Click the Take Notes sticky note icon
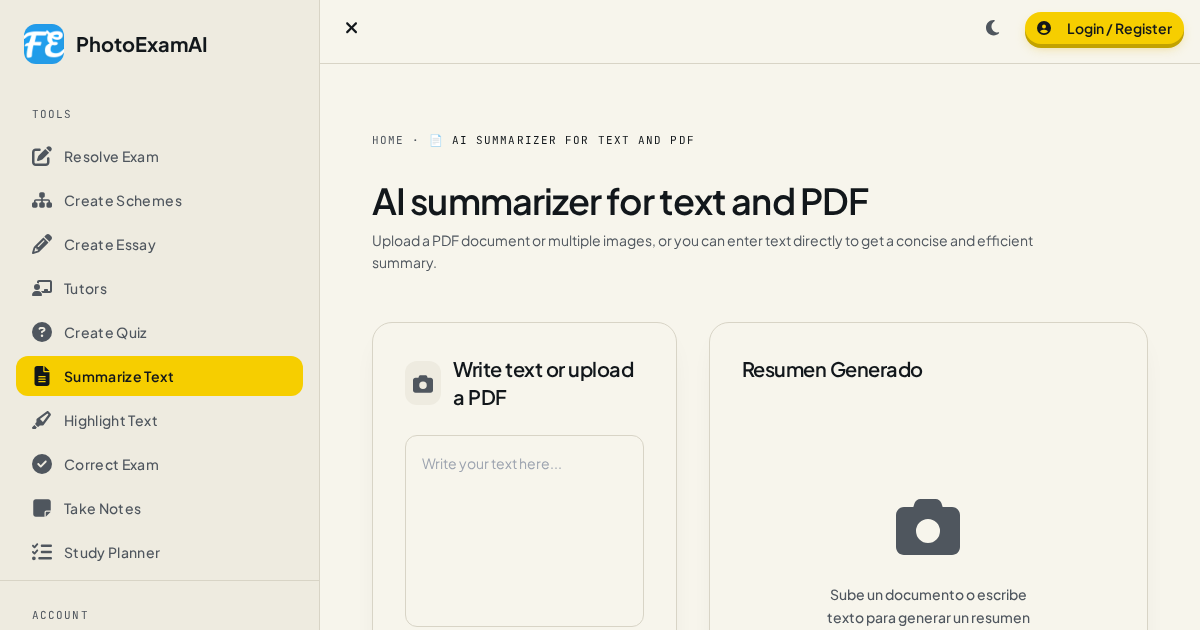Screen dimensions: 1200x630 pyautogui.click(x=42, y=508)
